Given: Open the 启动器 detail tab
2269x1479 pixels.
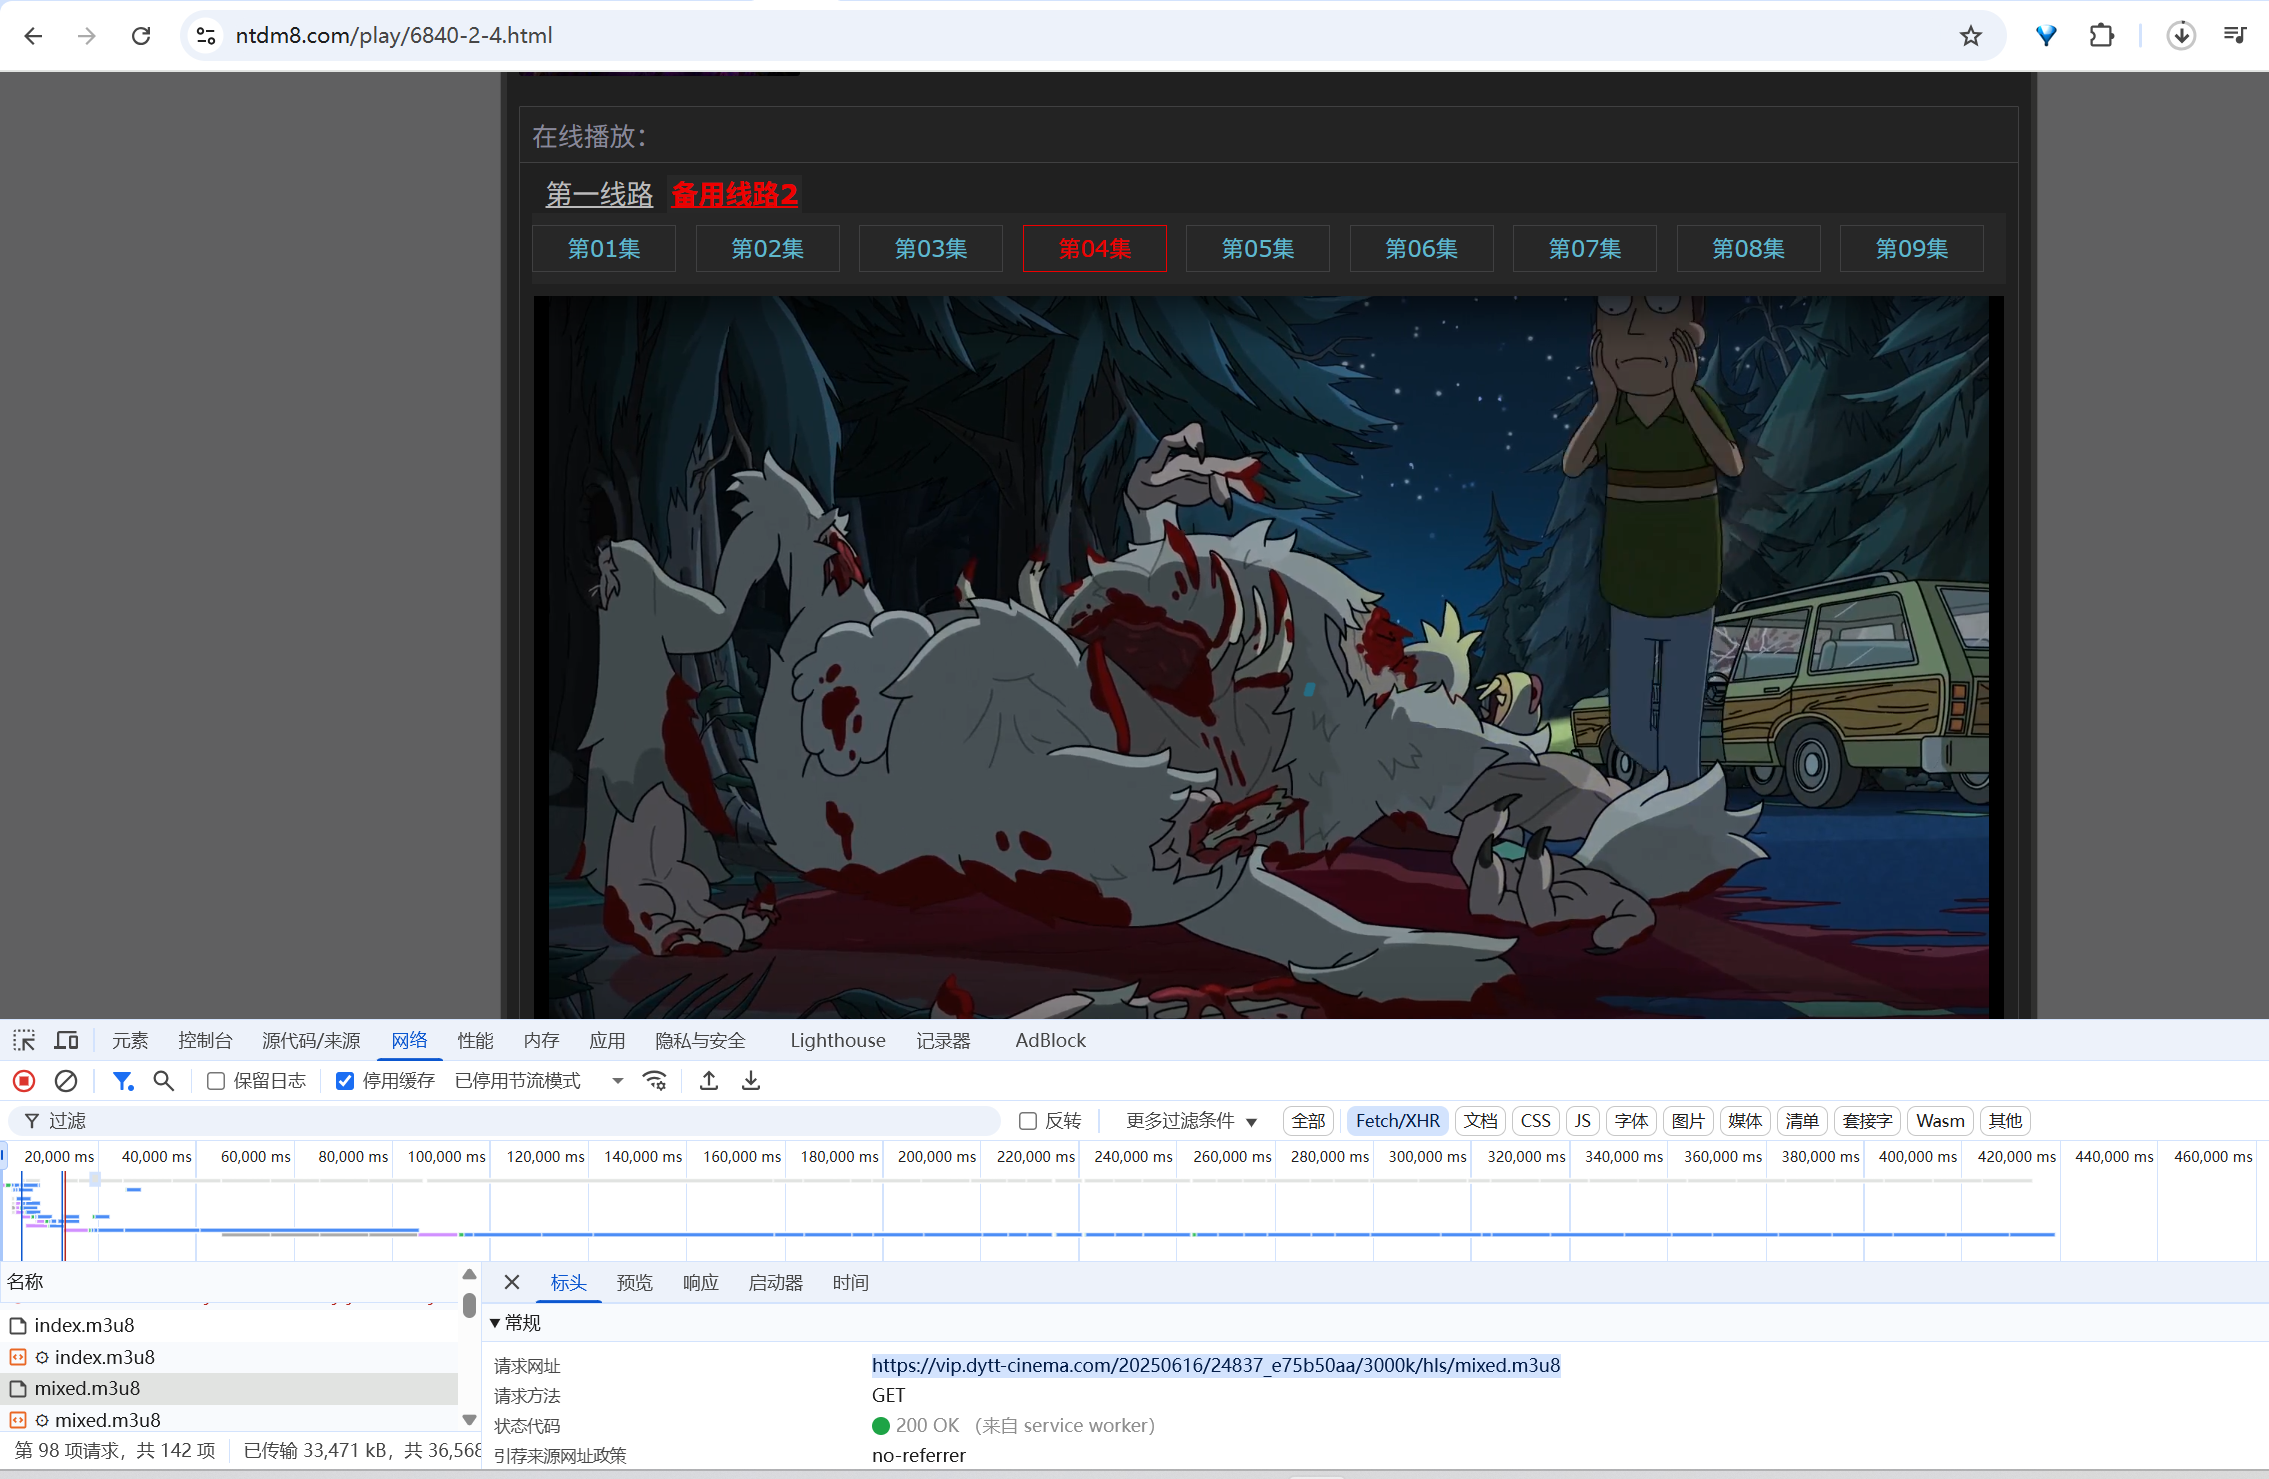Looking at the screenshot, I should tap(775, 1282).
